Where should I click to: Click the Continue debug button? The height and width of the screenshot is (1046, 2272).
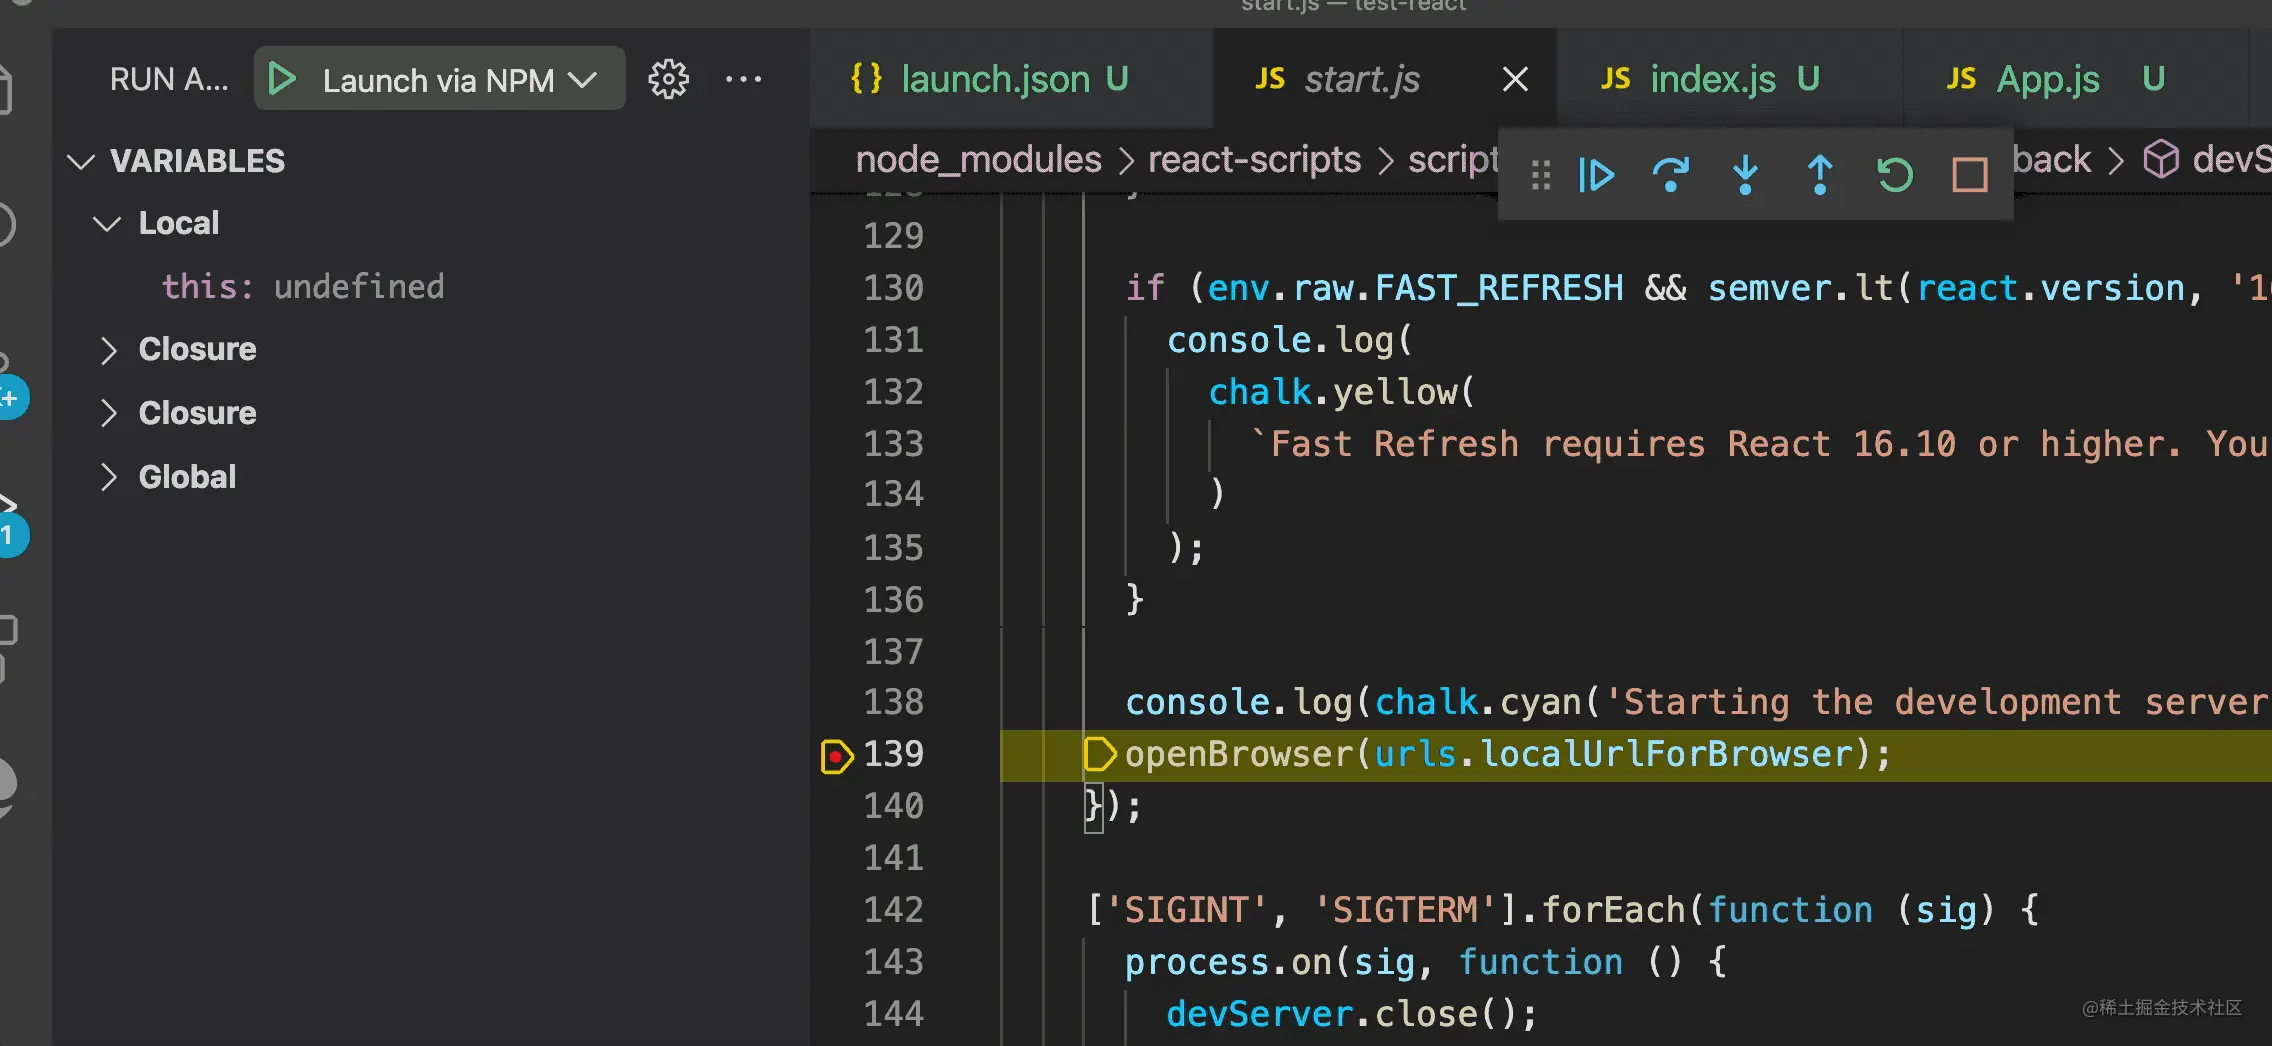coord(1596,175)
